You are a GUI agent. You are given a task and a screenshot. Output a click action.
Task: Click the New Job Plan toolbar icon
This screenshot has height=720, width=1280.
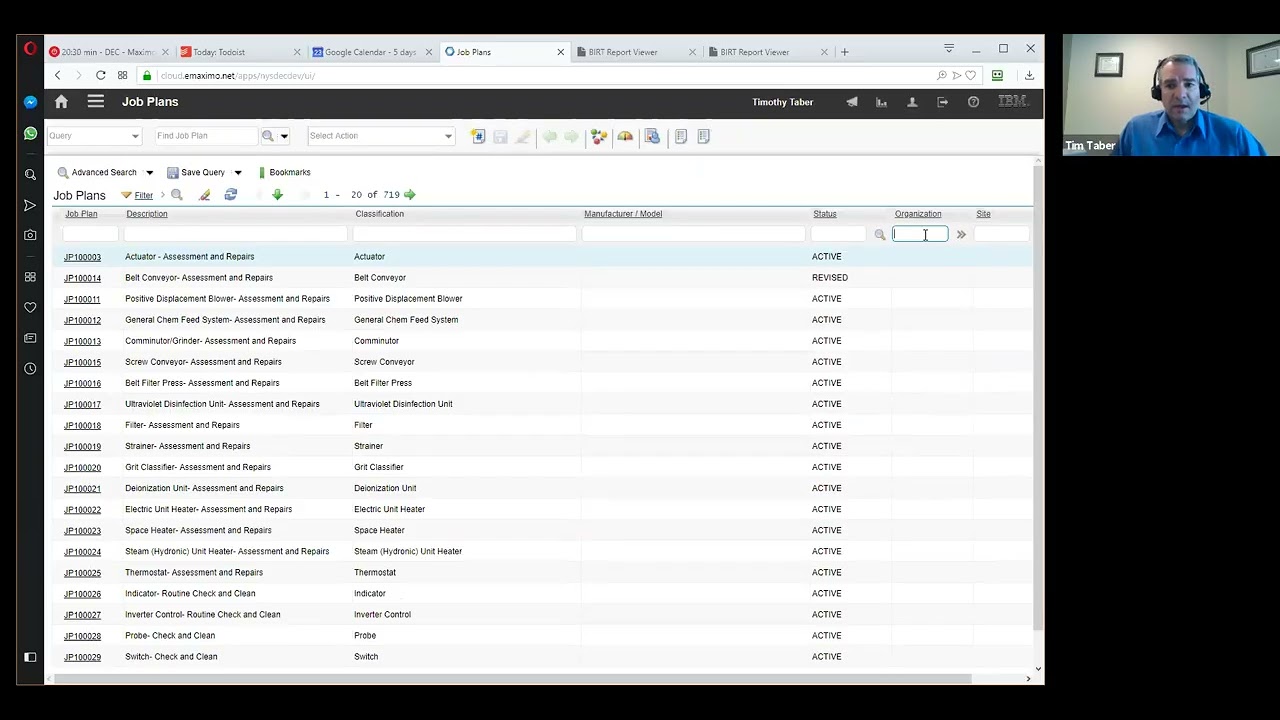478,136
